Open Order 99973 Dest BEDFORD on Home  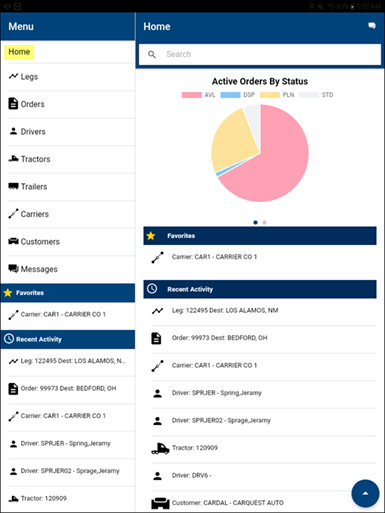(260, 338)
